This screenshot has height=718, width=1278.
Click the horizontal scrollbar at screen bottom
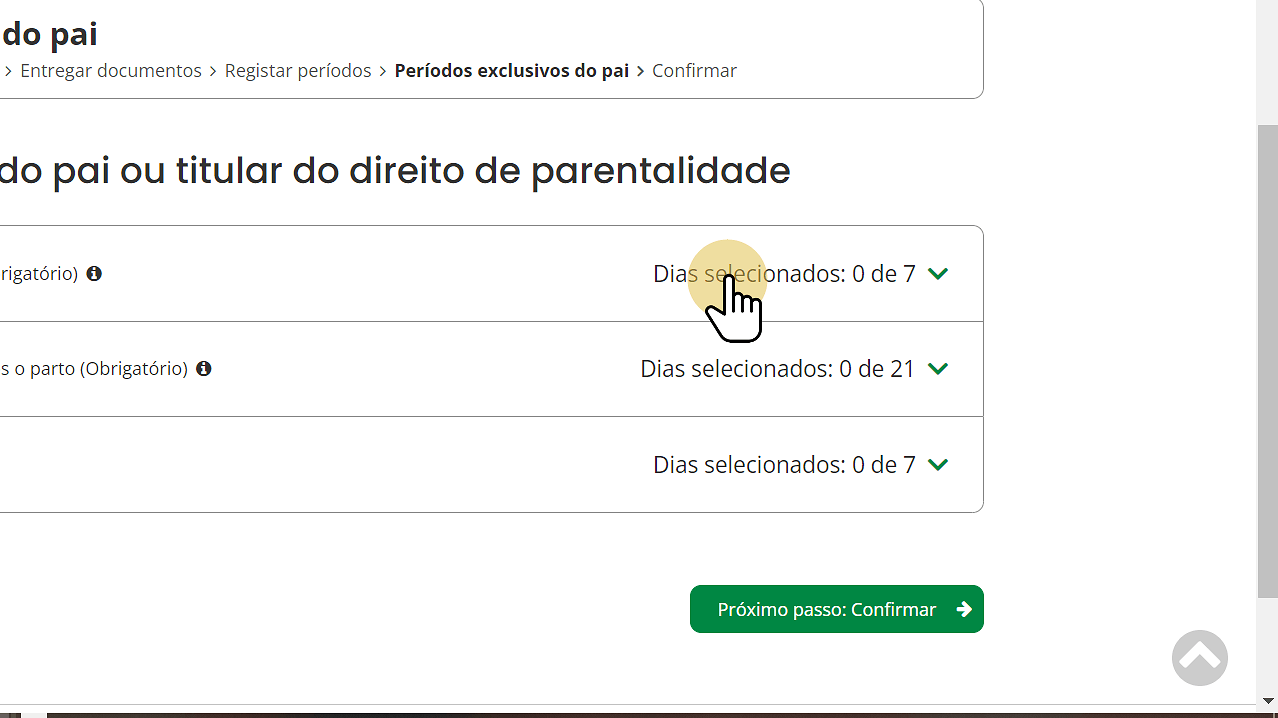pos(400,712)
